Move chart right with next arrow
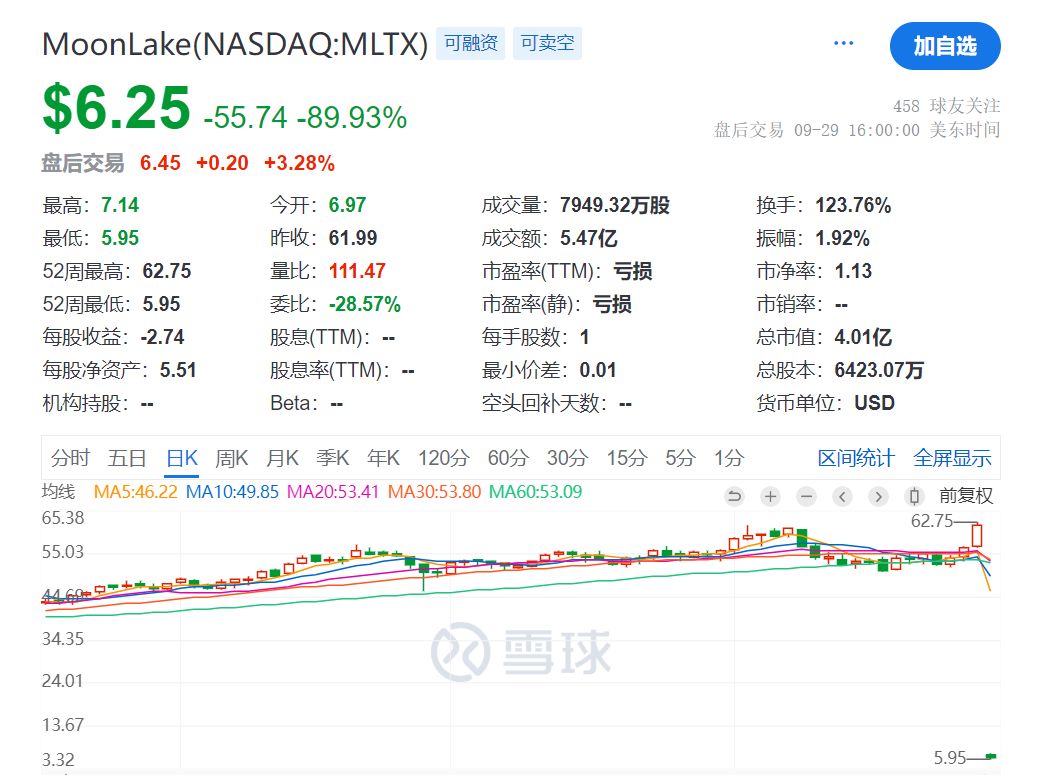 pyautogui.click(x=878, y=496)
